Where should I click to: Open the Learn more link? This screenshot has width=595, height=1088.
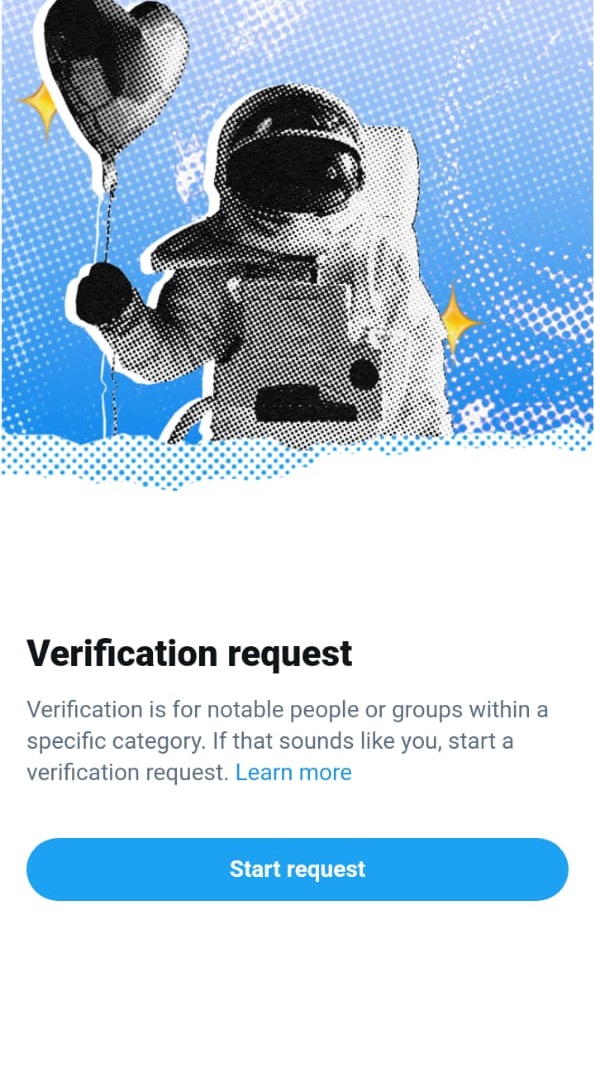pyautogui.click(x=293, y=772)
